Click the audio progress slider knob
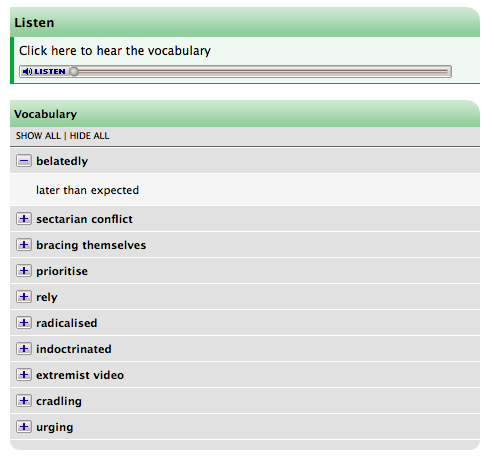The width and height of the screenshot is (494, 458). click(74, 72)
